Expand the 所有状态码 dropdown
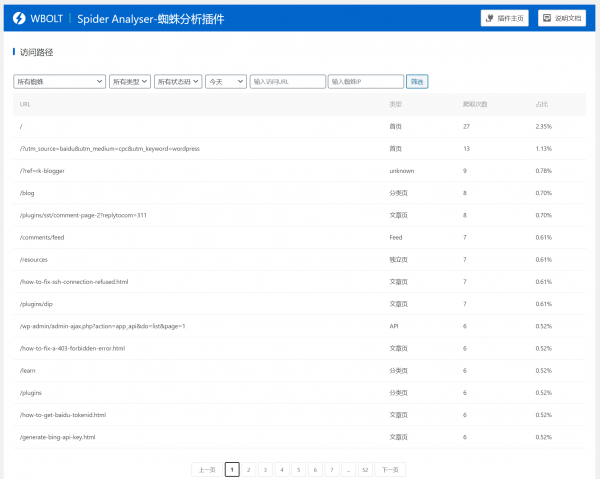 pyautogui.click(x=178, y=81)
